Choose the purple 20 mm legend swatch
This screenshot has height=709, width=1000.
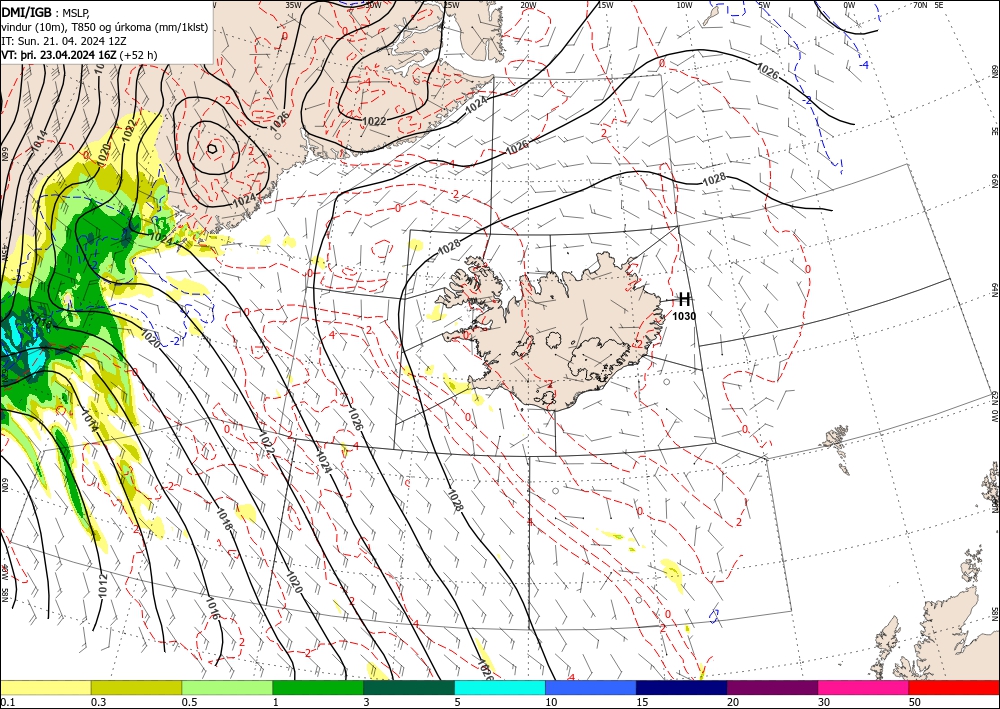pyautogui.click(x=772, y=687)
